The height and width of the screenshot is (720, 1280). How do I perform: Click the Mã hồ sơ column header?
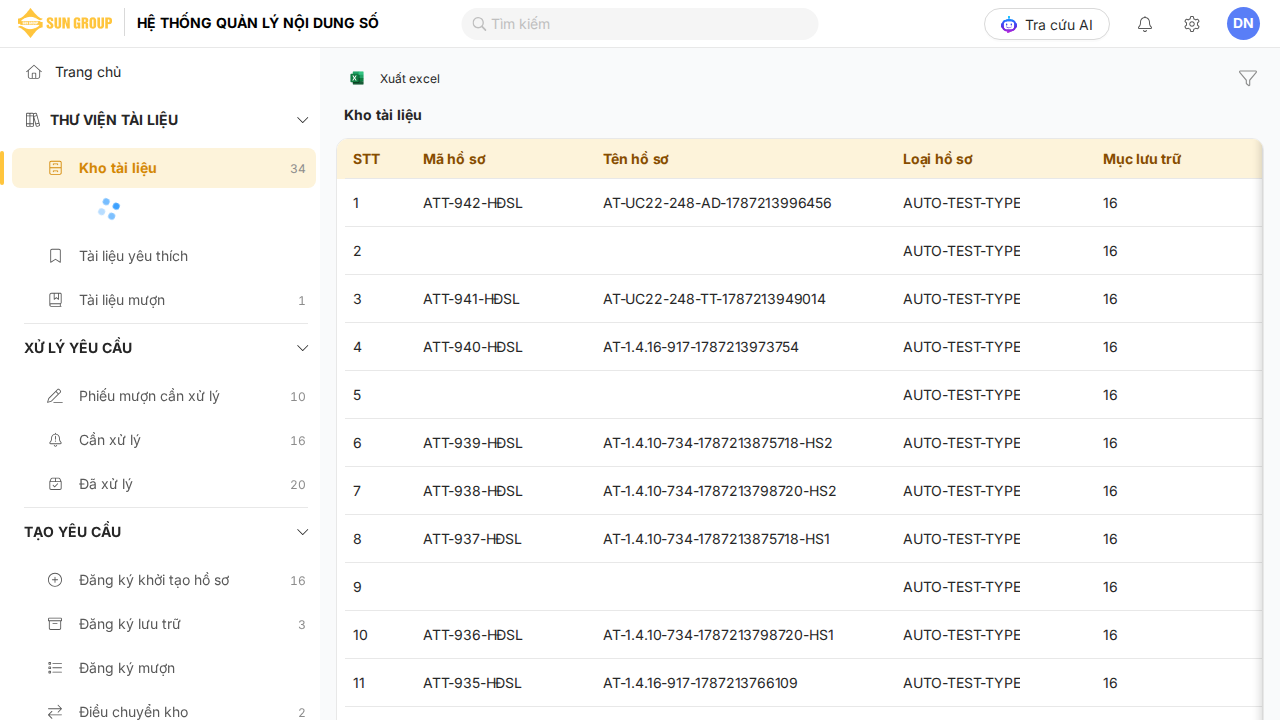coord(454,159)
